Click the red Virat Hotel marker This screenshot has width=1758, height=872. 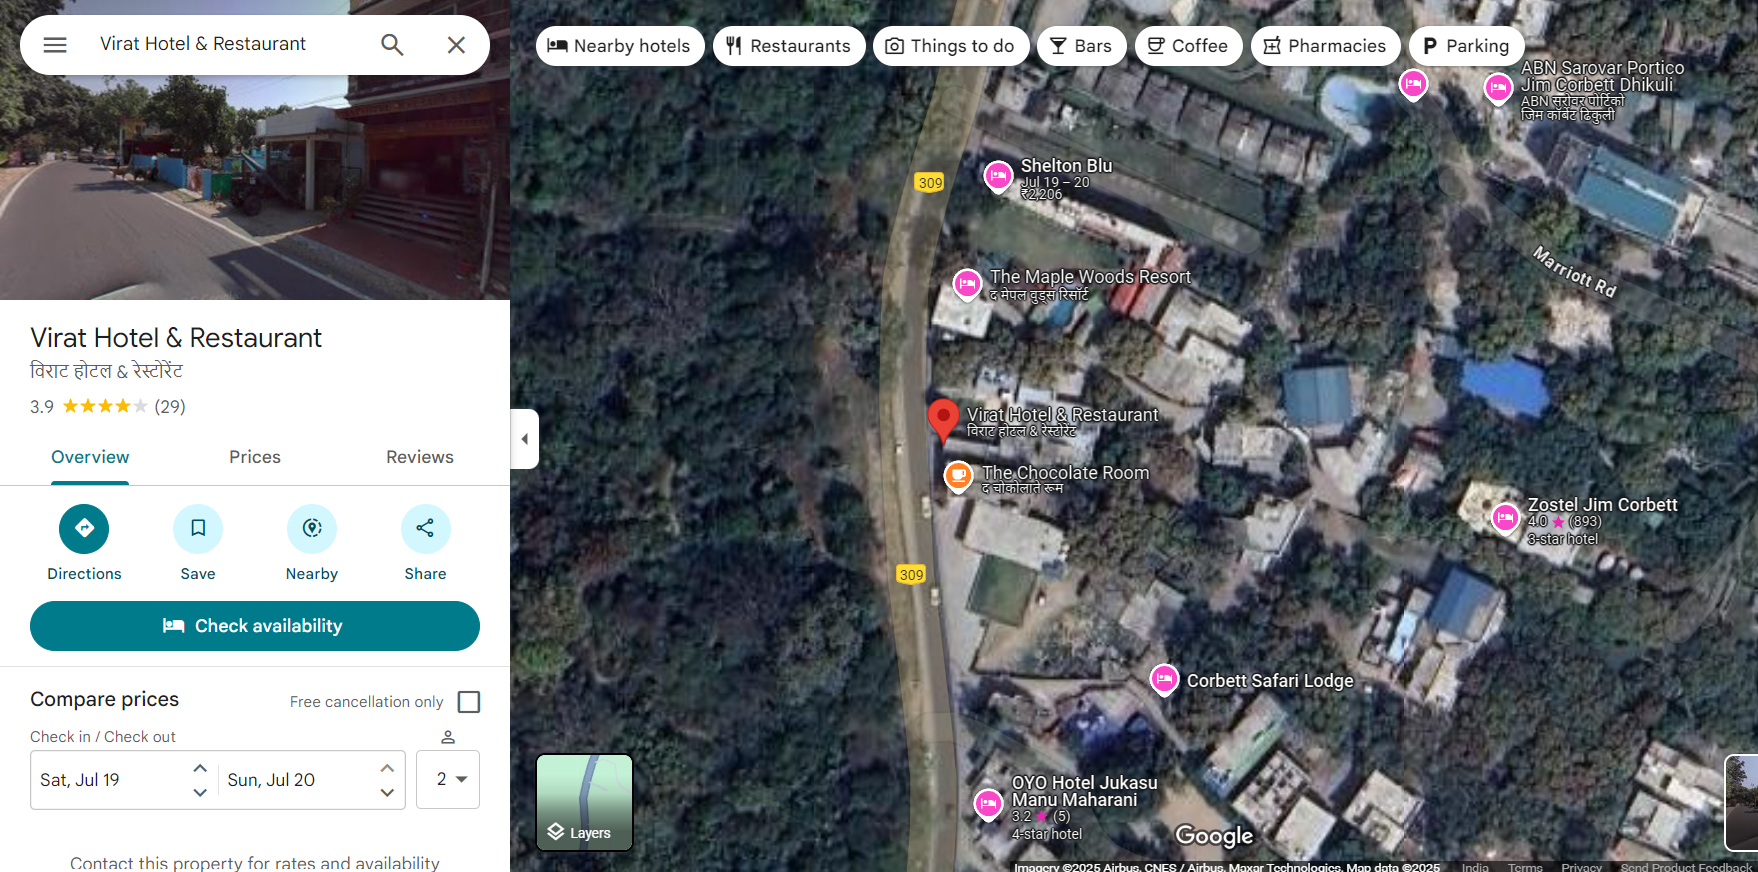pos(943,421)
